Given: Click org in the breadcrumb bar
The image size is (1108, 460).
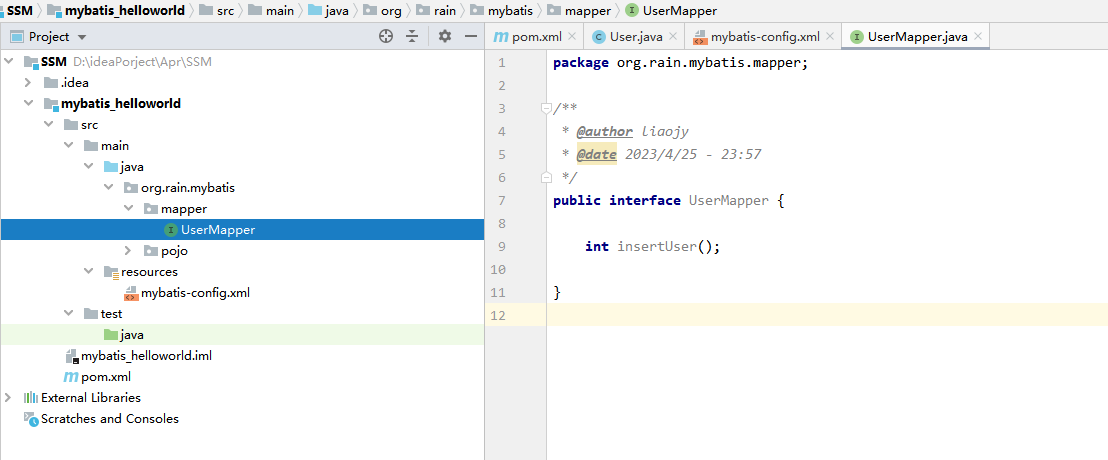Looking at the screenshot, I should click(x=391, y=11).
